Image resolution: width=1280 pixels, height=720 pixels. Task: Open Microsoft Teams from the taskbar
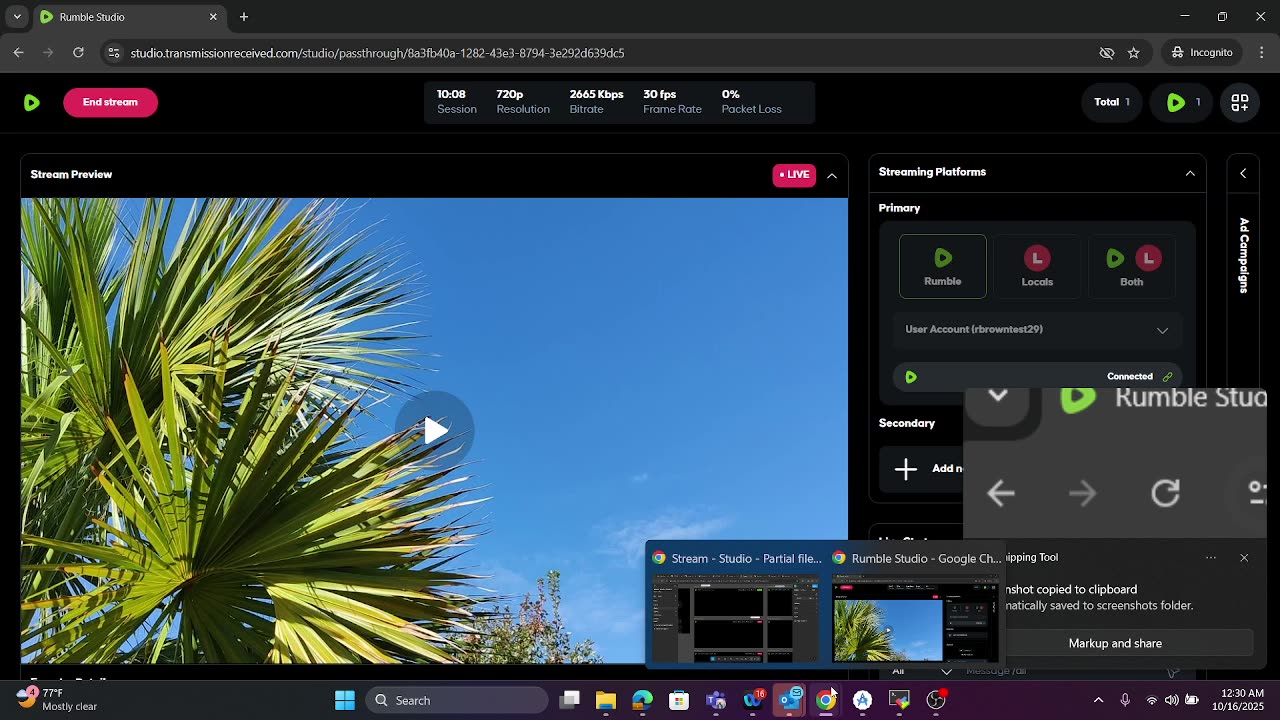click(716, 700)
